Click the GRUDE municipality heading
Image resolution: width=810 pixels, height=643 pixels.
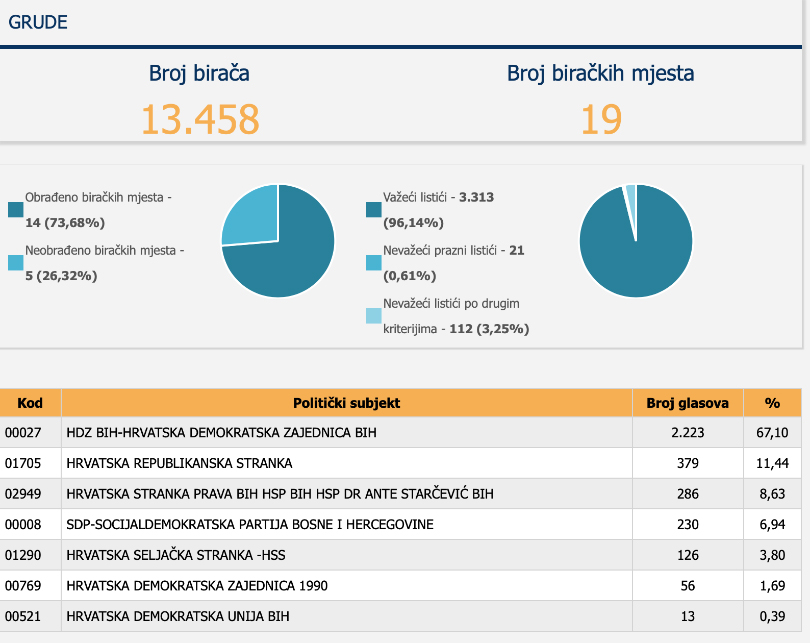click(x=38, y=22)
